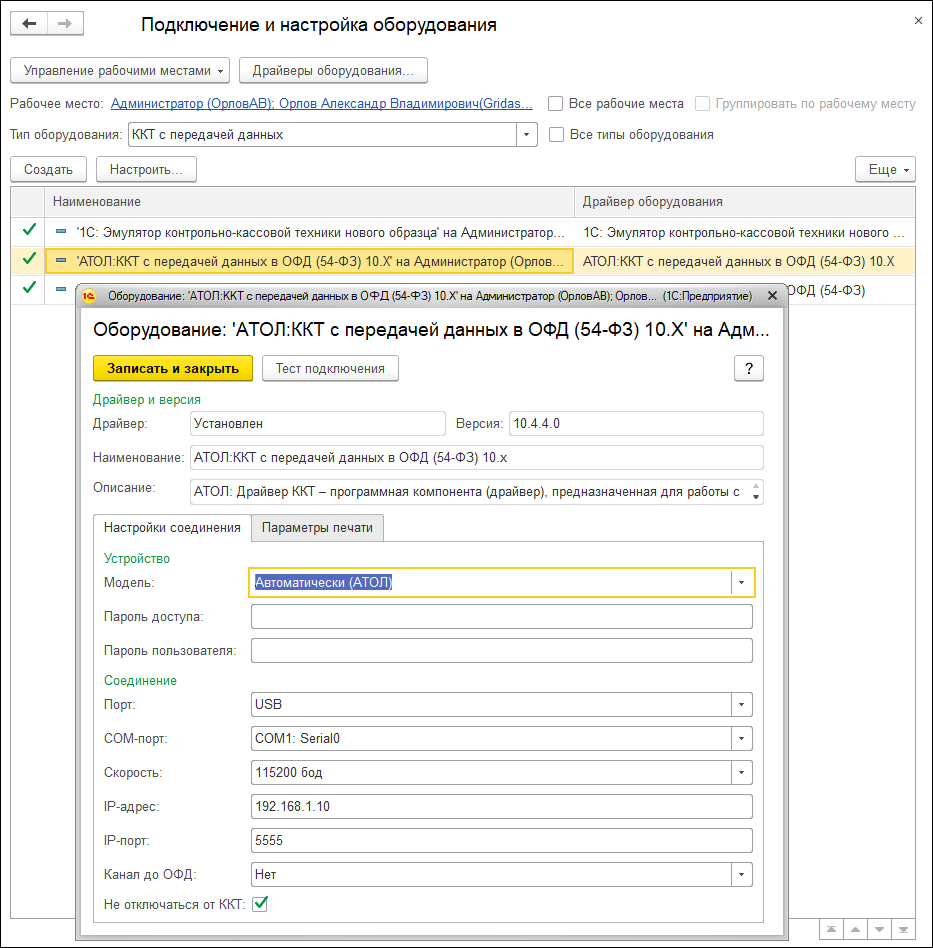Click the Настроить... button

[146, 169]
